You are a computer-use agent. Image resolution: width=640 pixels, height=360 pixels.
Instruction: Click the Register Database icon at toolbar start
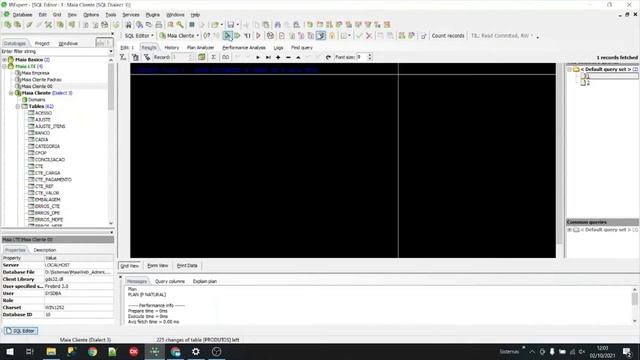tap(8, 24)
